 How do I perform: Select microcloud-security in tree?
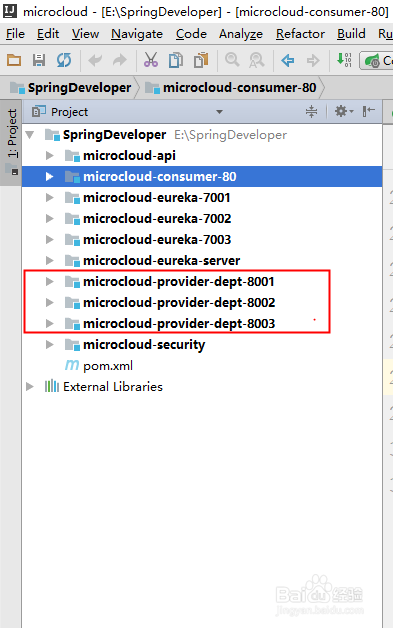coord(202,344)
